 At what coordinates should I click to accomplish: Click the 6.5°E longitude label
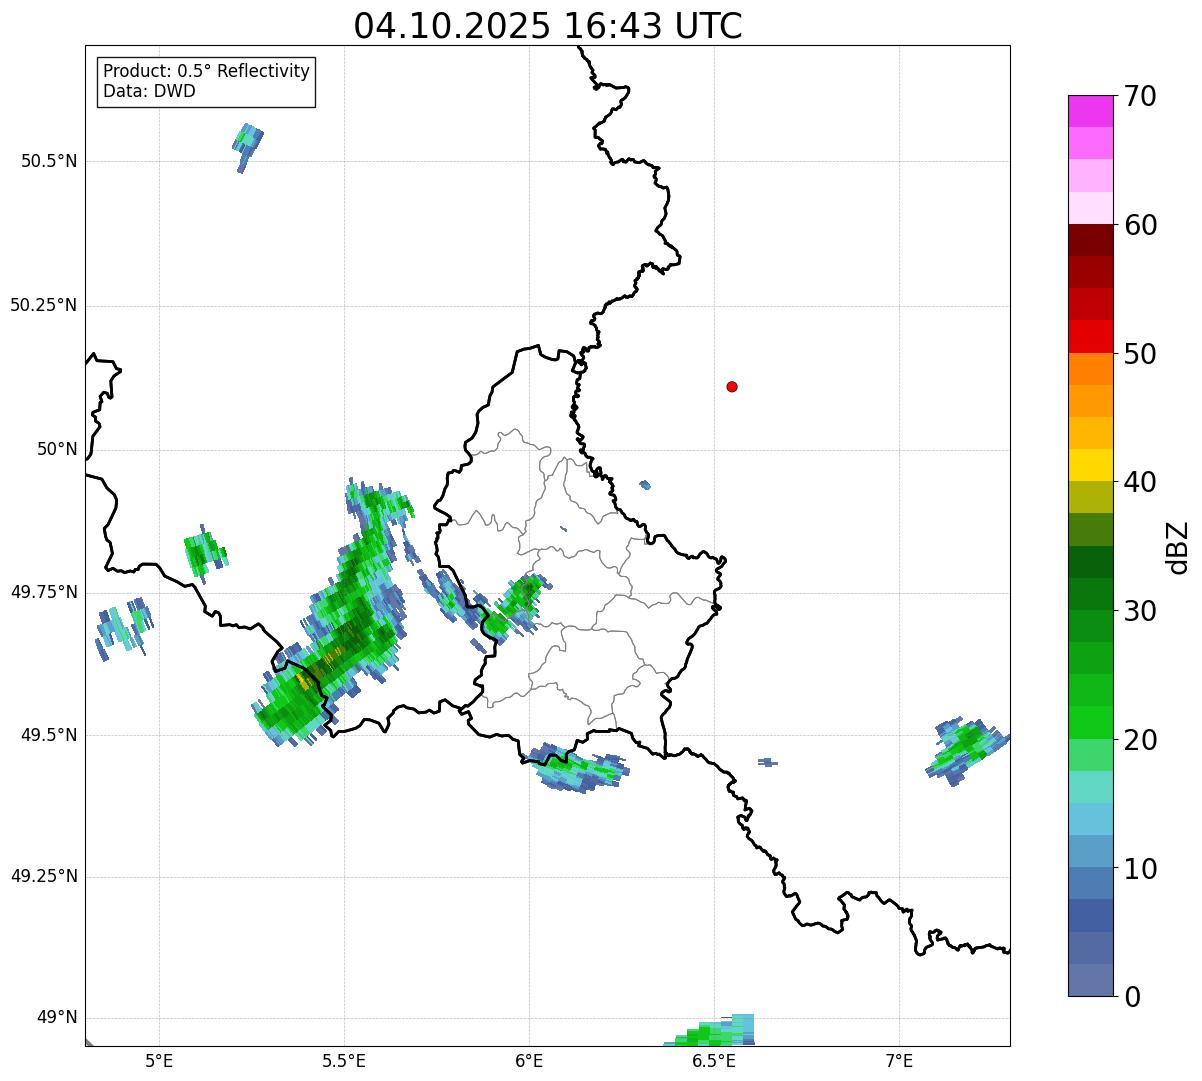(x=714, y=1060)
